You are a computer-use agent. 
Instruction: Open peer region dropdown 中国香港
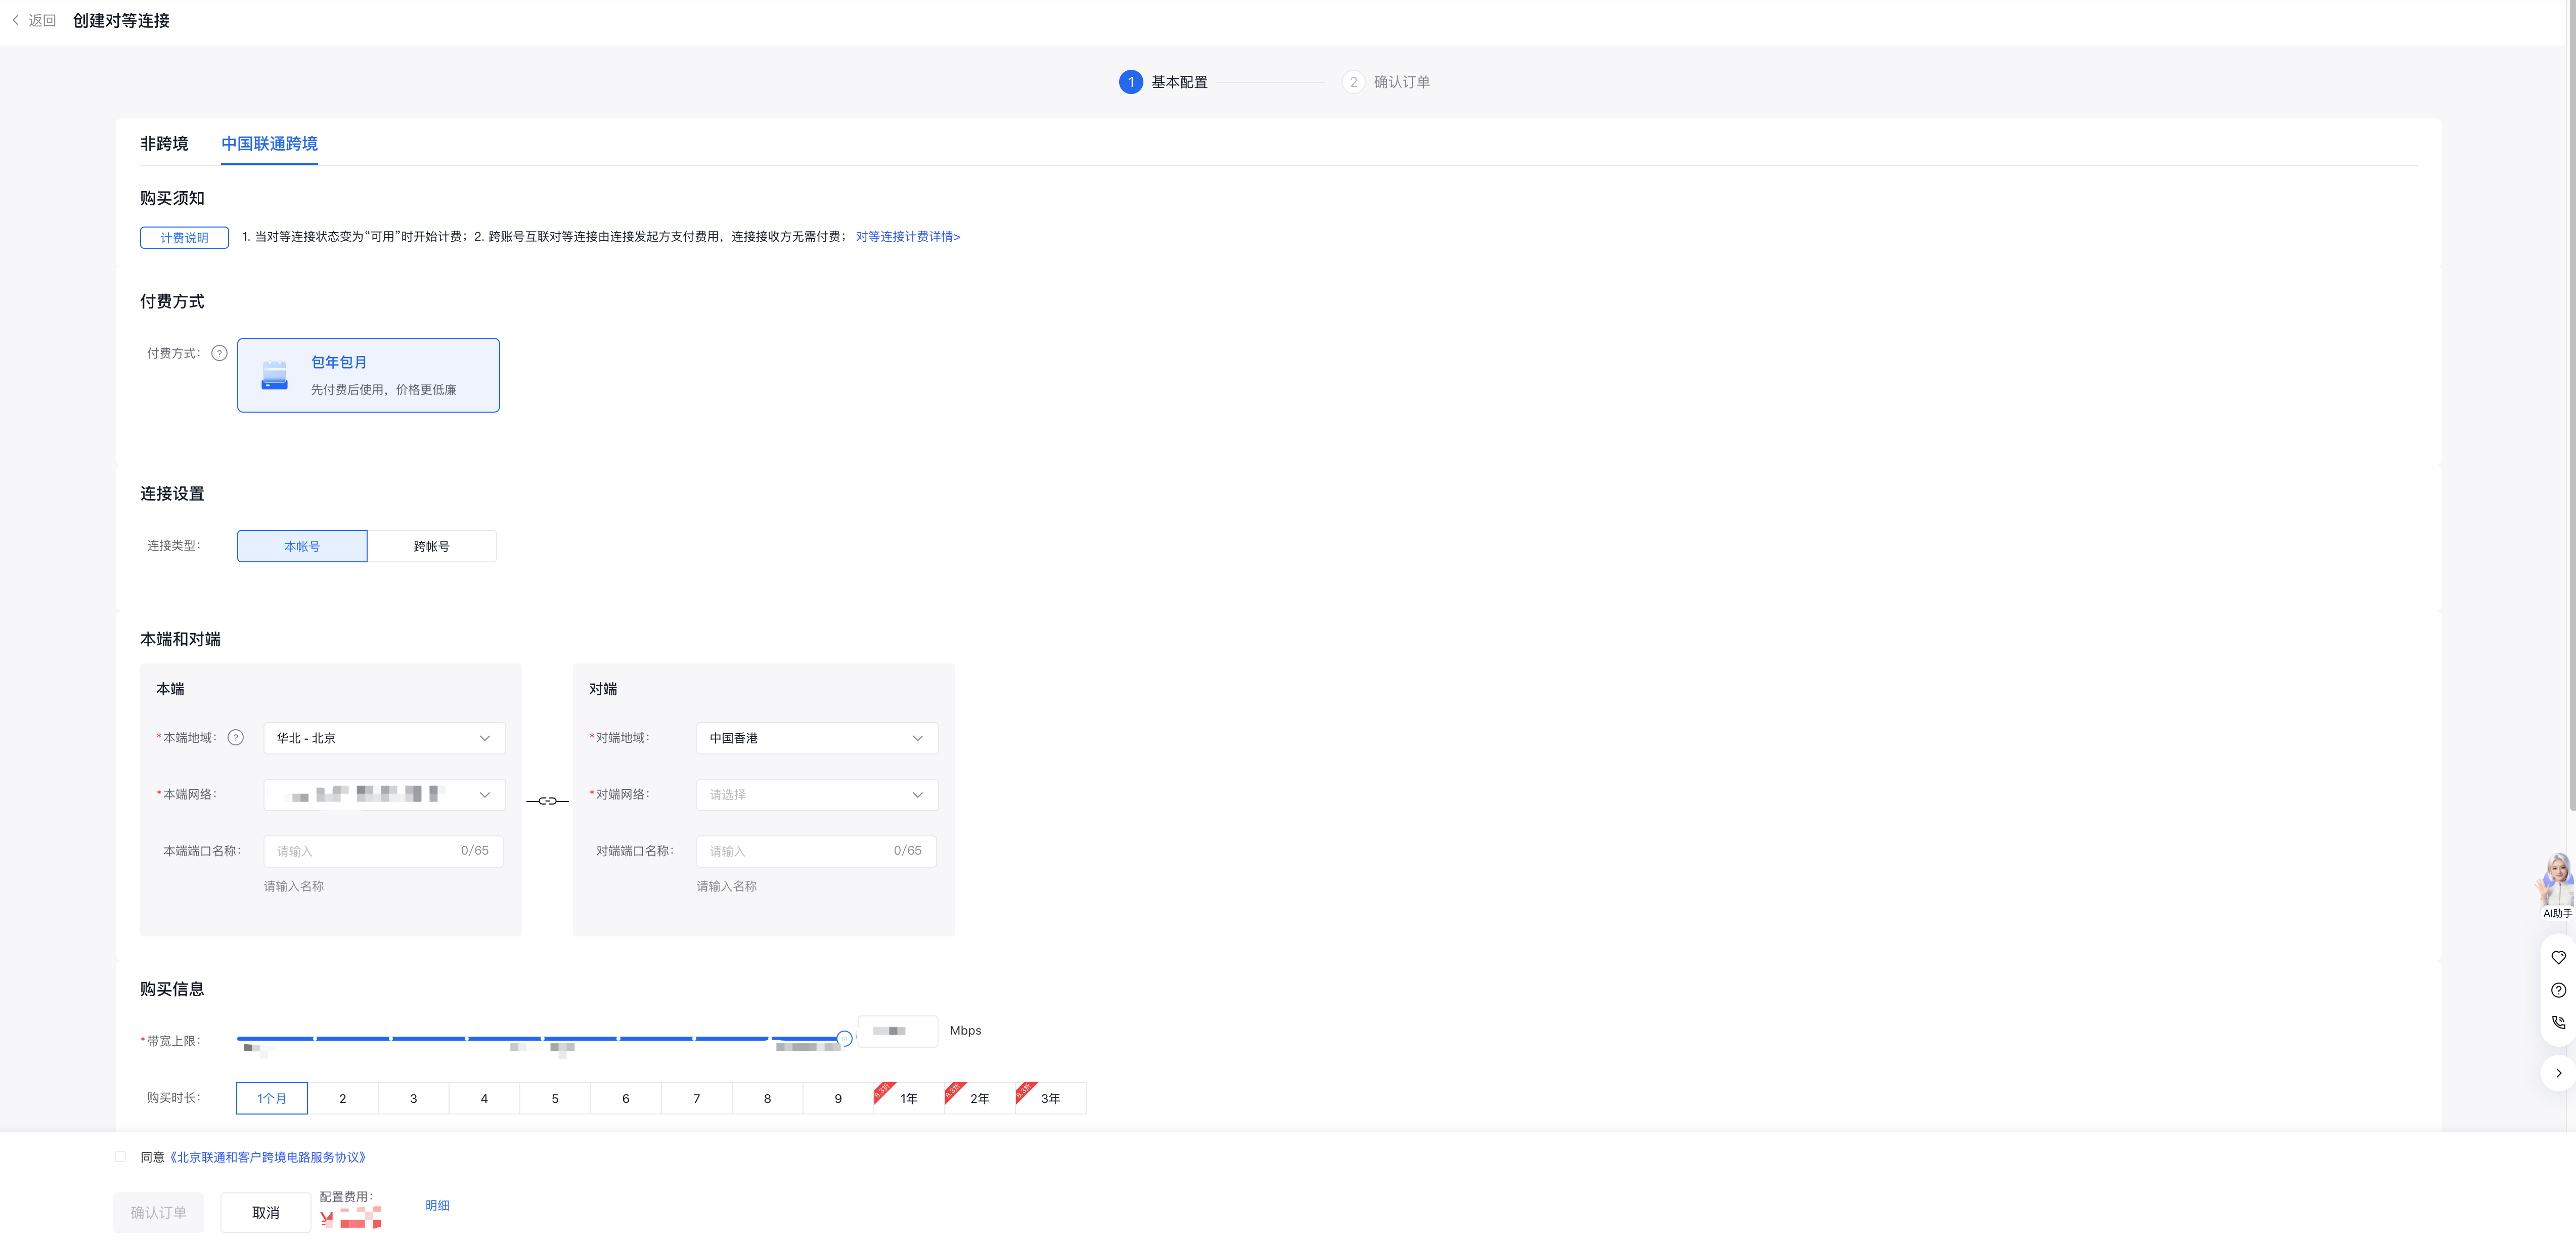pyautogui.click(x=817, y=738)
